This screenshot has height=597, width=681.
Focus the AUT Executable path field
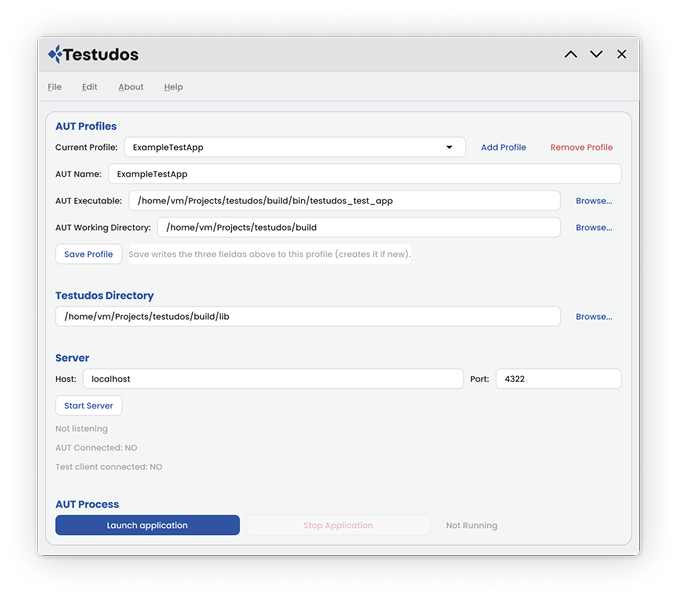coord(344,201)
